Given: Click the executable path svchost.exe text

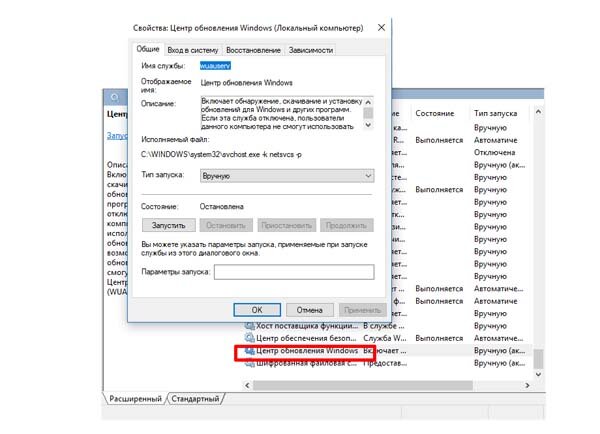Looking at the screenshot, I should [x=221, y=155].
